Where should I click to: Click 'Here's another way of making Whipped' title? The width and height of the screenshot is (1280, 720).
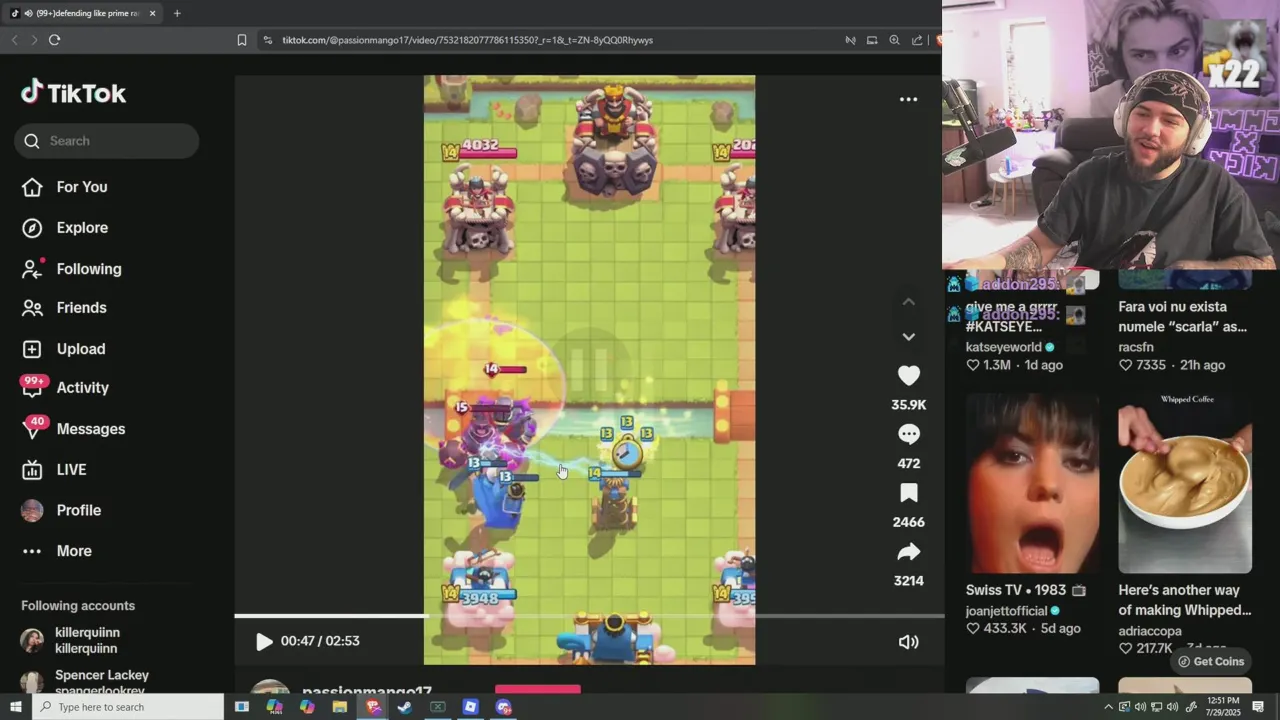1185,600
